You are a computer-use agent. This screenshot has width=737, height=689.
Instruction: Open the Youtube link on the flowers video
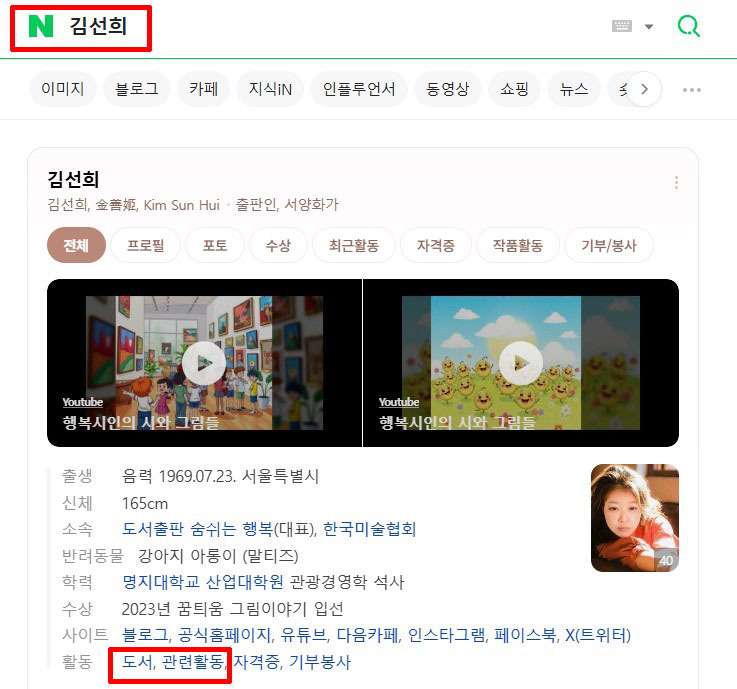(x=399, y=402)
